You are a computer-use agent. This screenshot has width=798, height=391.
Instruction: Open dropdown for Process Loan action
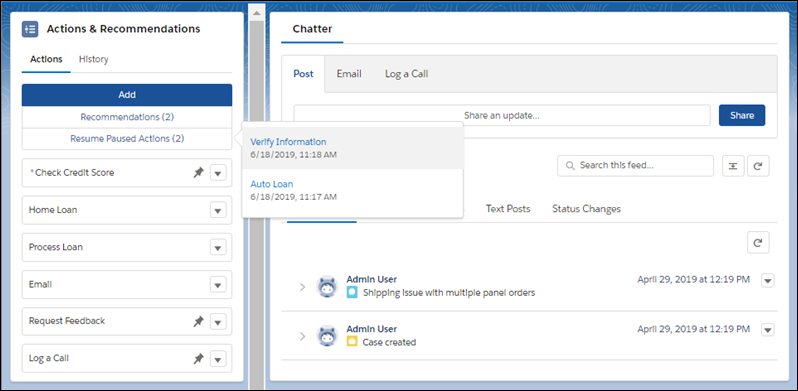(x=218, y=247)
